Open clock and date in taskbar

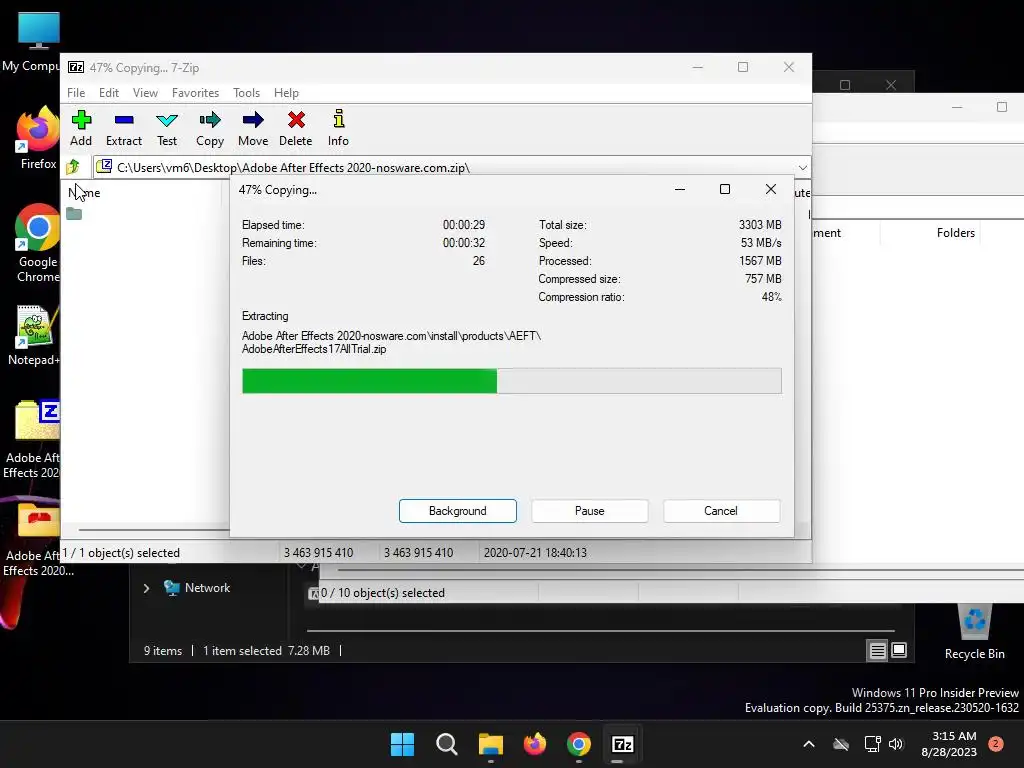[949, 744]
